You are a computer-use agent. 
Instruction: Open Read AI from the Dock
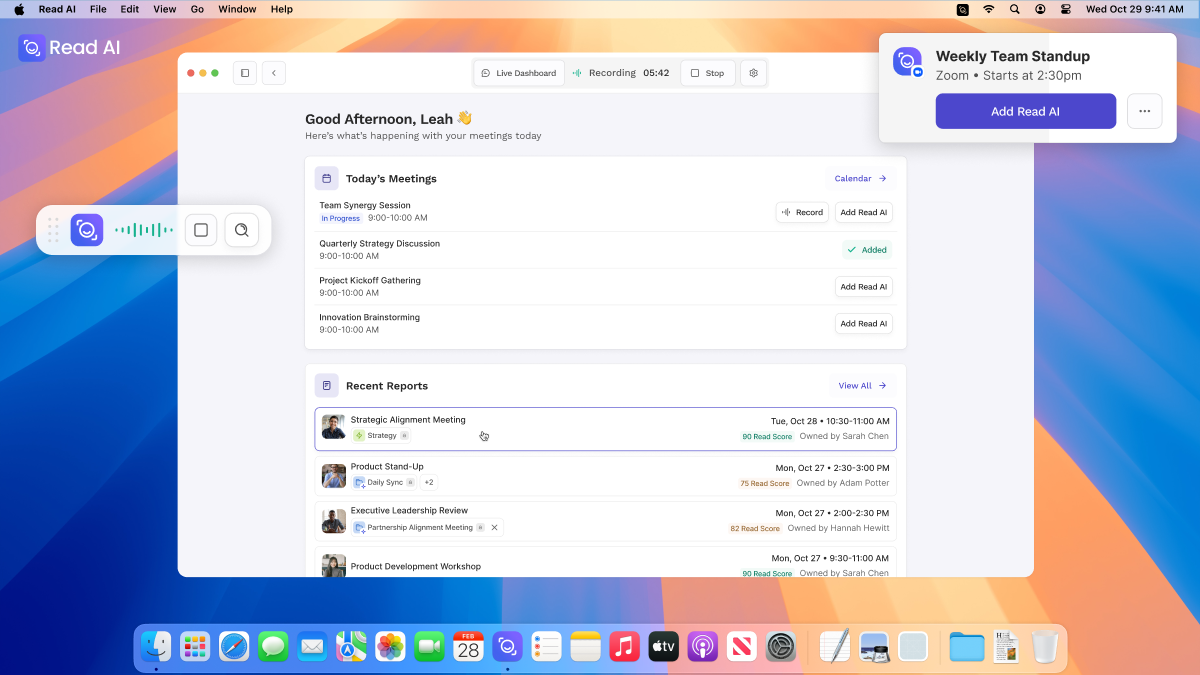(x=507, y=646)
